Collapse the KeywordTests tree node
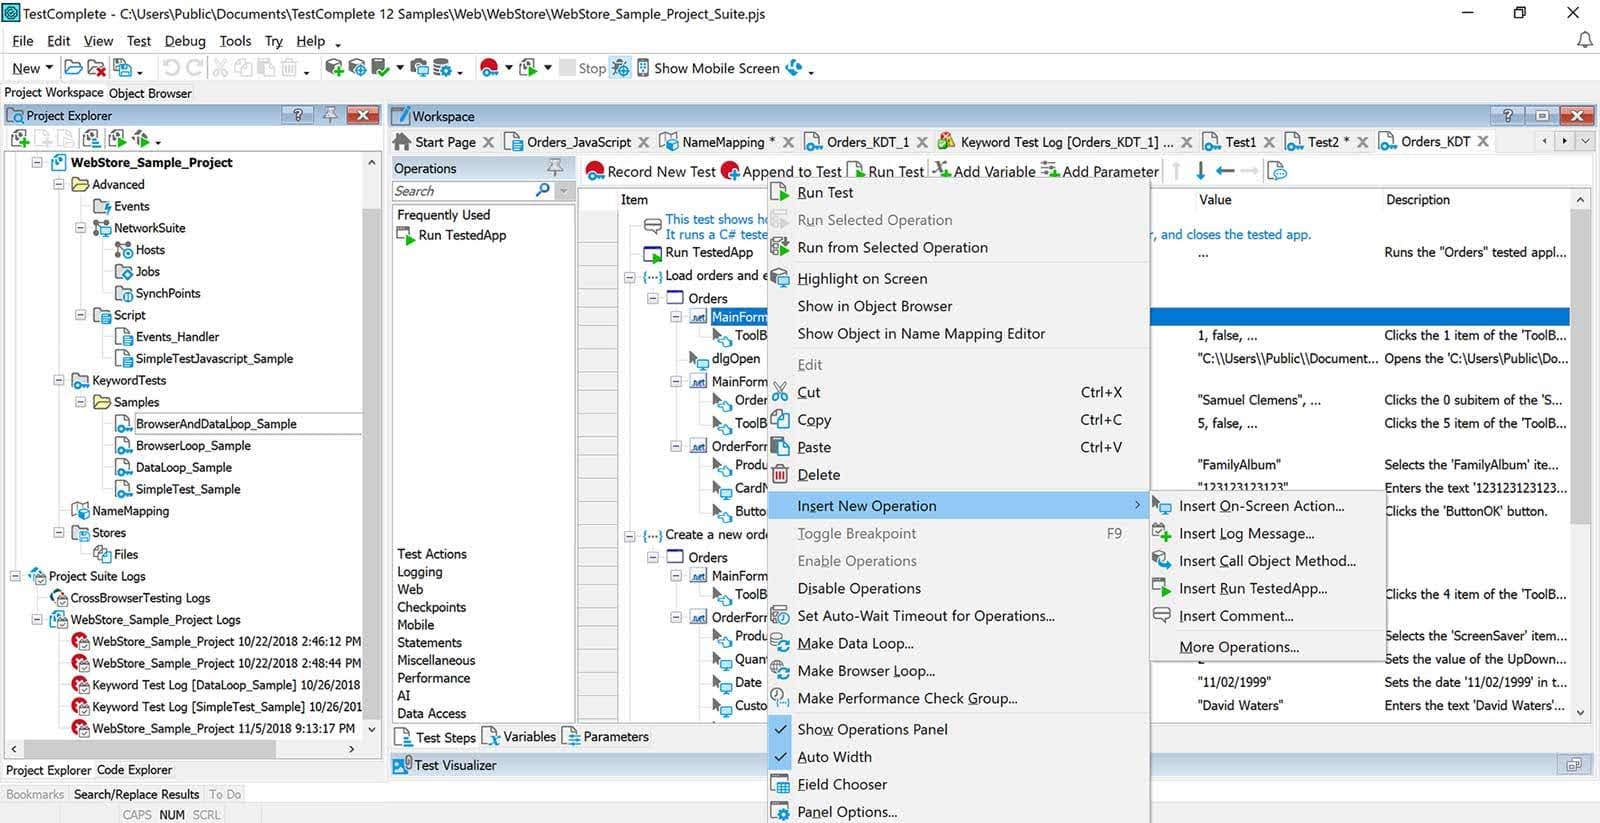Screen dimensions: 1600x823 tap(59, 380)
